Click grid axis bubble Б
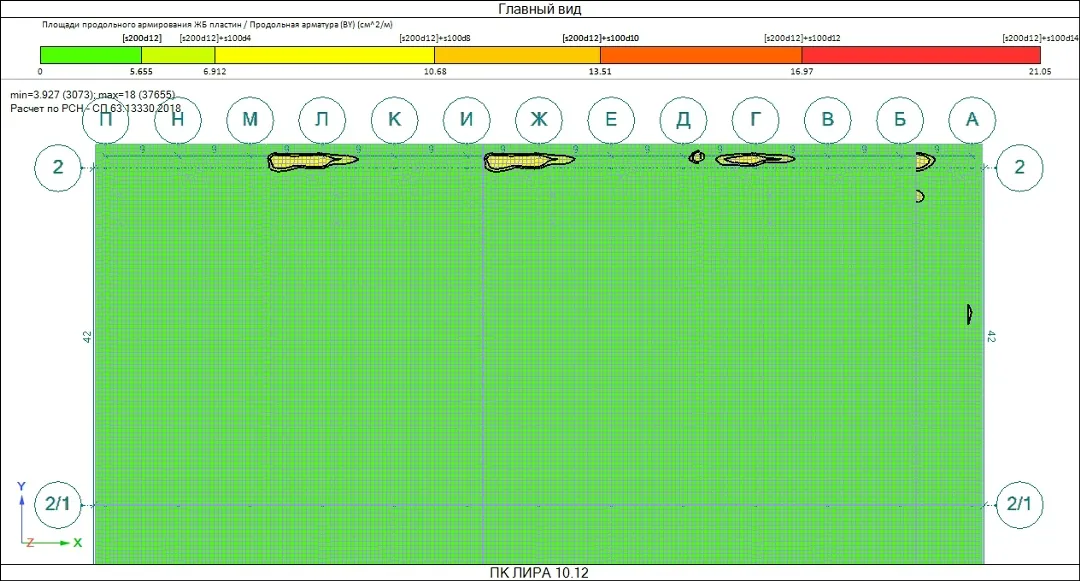This screenshot has height=581, width=1080. (x=900, y=120)
